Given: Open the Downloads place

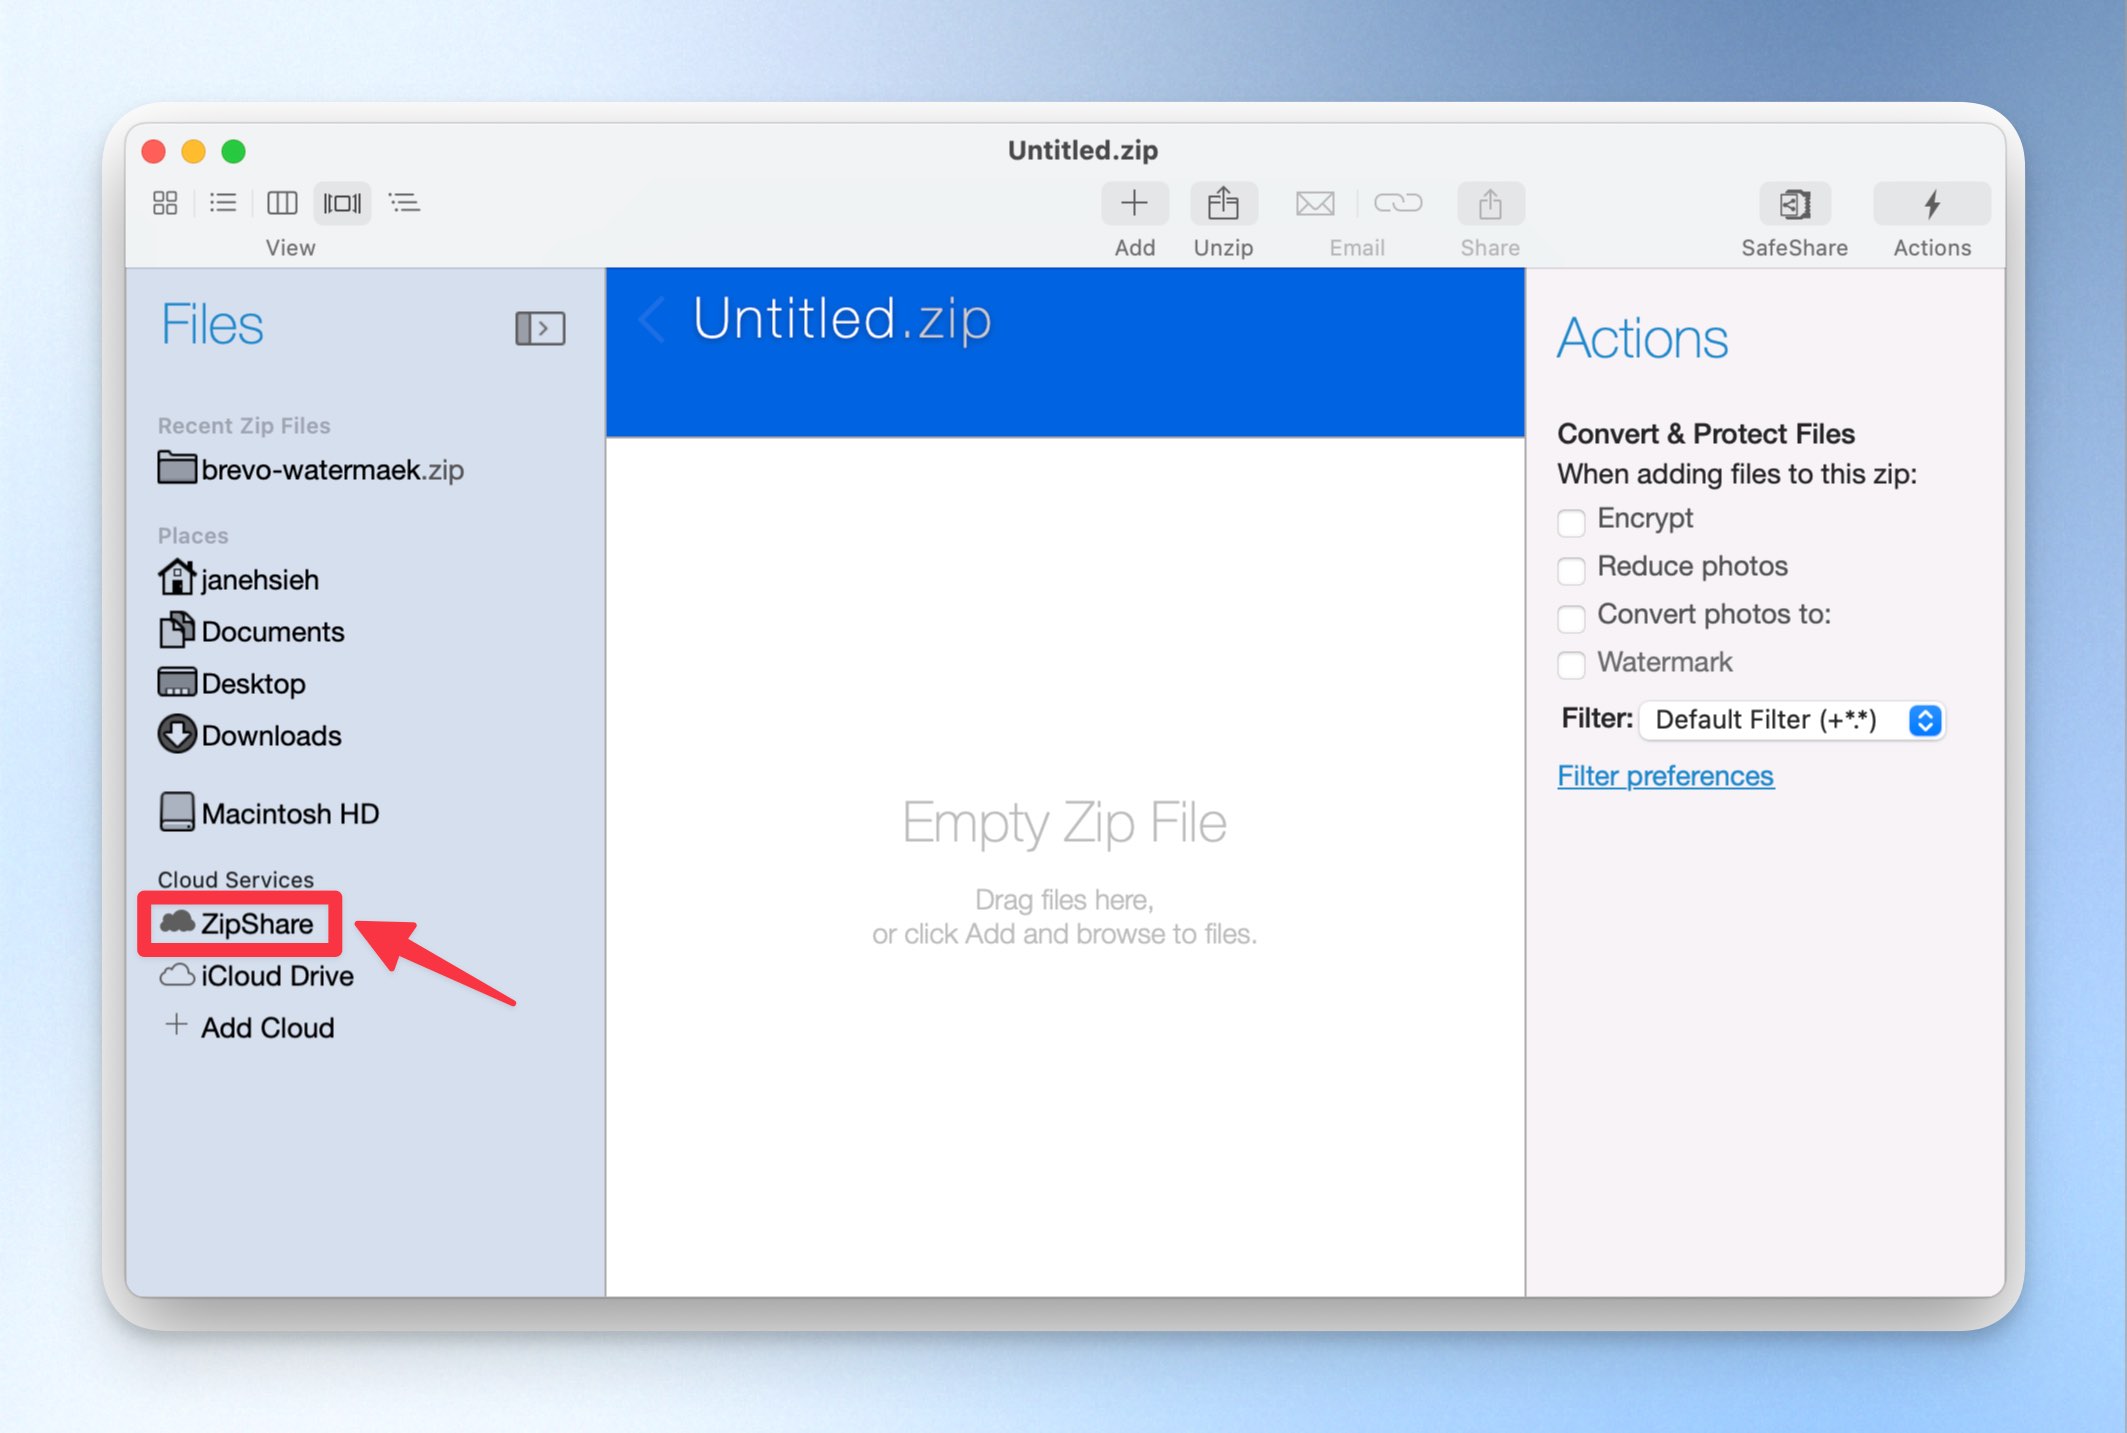Looking at the screenshot, I should 250,735.
